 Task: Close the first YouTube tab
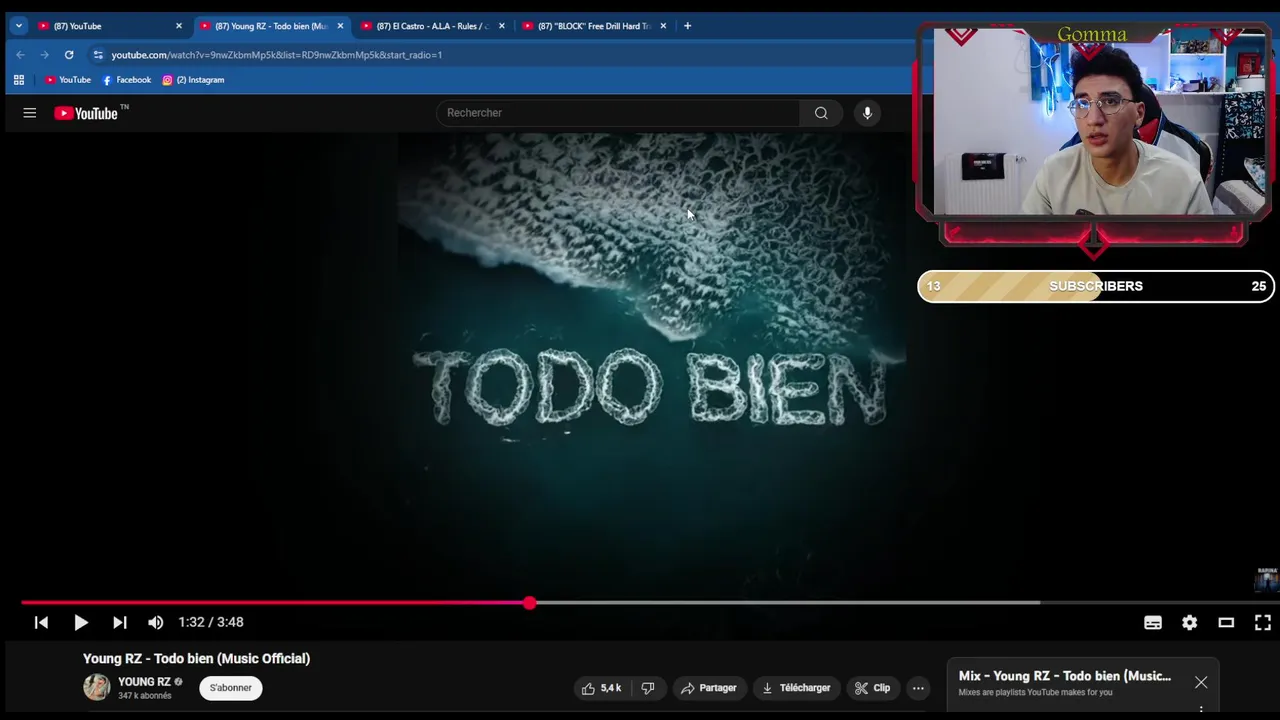pyautogui.click(x=179, y=26)
